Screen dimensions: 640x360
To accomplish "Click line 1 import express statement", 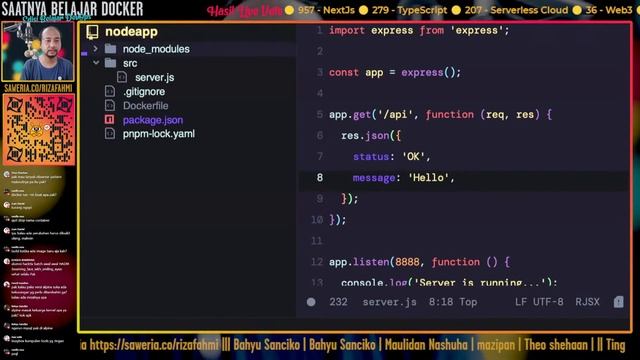I will (x=419, y=31).
